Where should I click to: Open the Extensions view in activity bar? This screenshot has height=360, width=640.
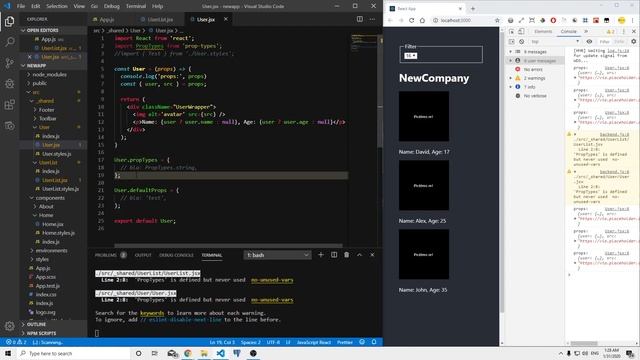(9, 104)
